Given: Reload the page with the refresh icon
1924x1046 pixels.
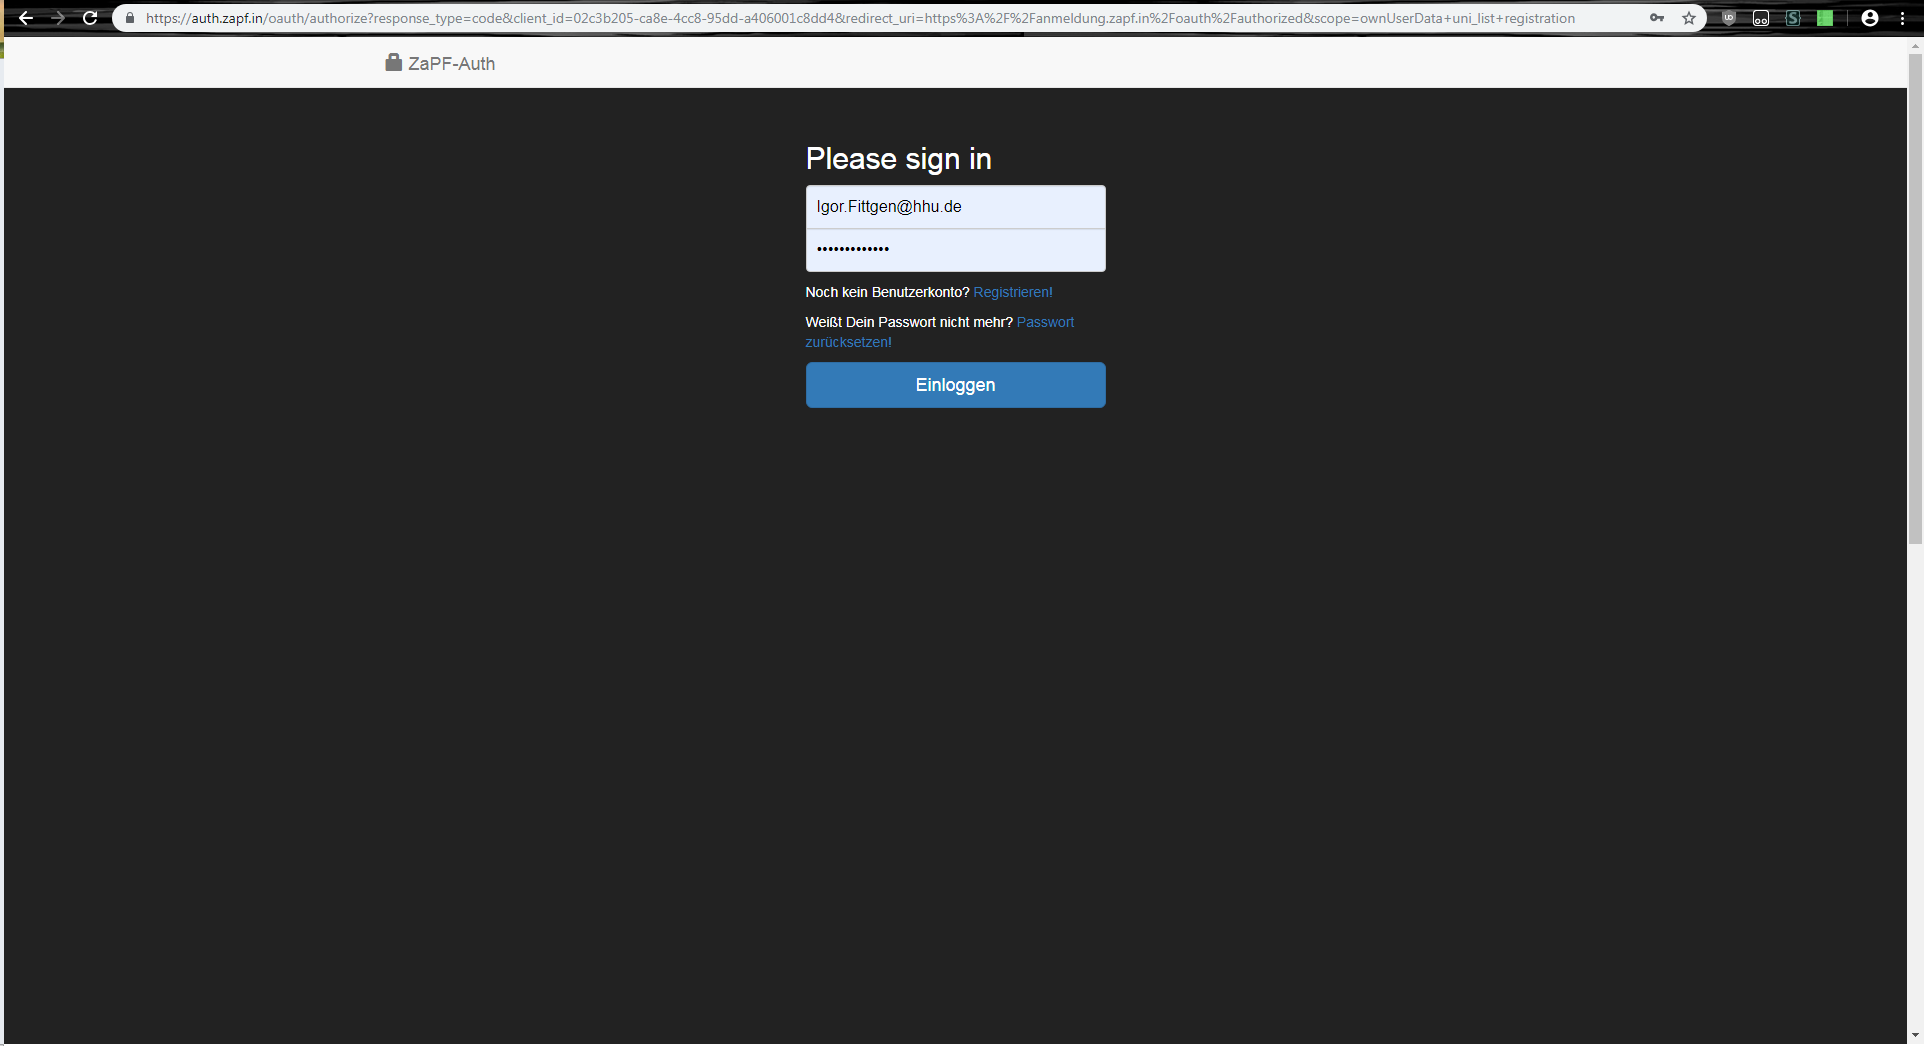Looking at the screenshot, I should point(90,18).
